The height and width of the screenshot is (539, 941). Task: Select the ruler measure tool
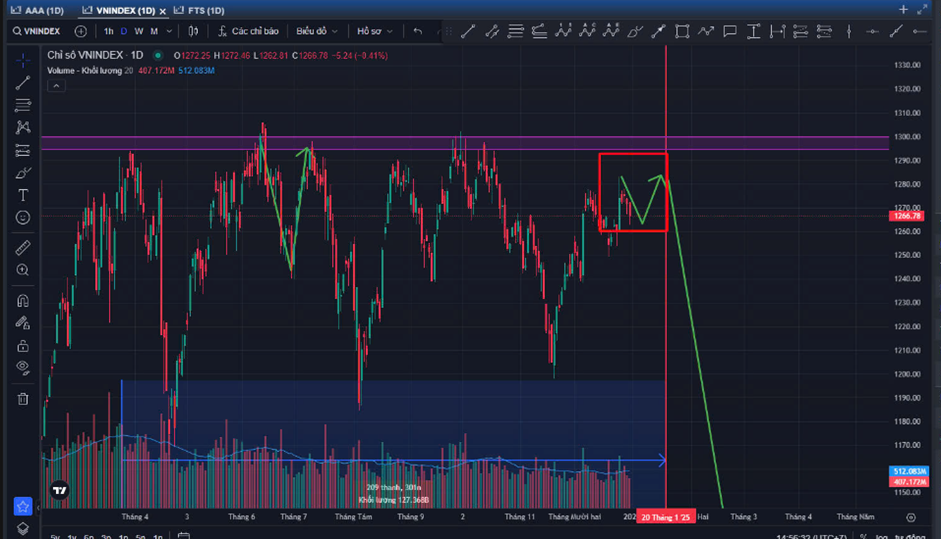pos(23,247)
